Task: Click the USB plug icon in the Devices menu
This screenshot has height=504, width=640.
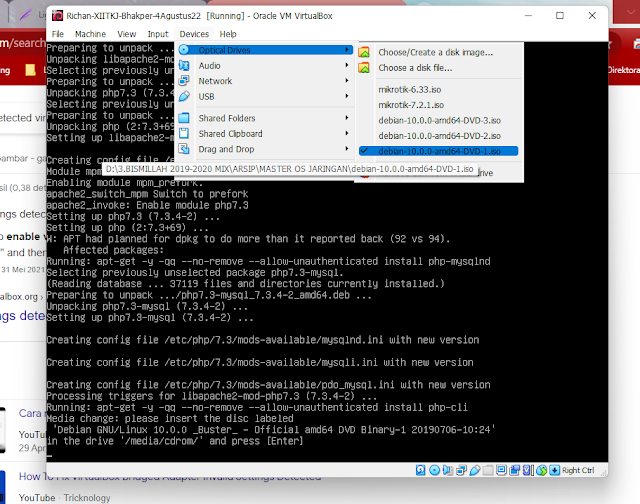Action: (184, 96)
